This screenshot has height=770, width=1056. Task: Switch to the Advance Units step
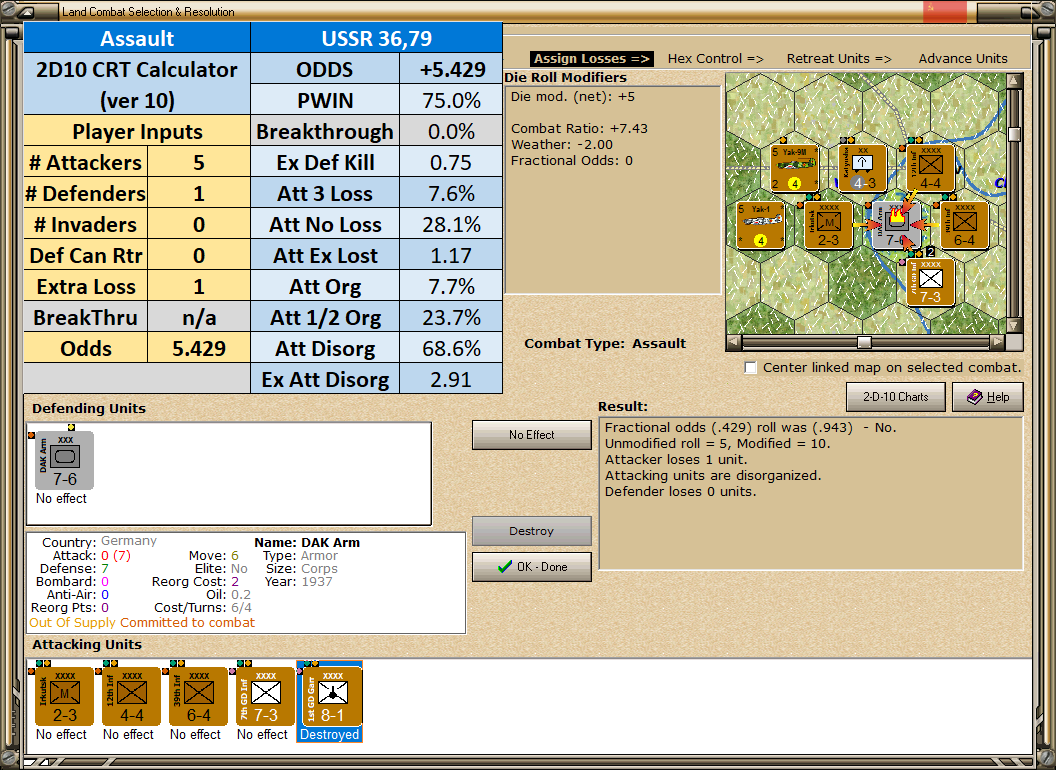[963, 59]
